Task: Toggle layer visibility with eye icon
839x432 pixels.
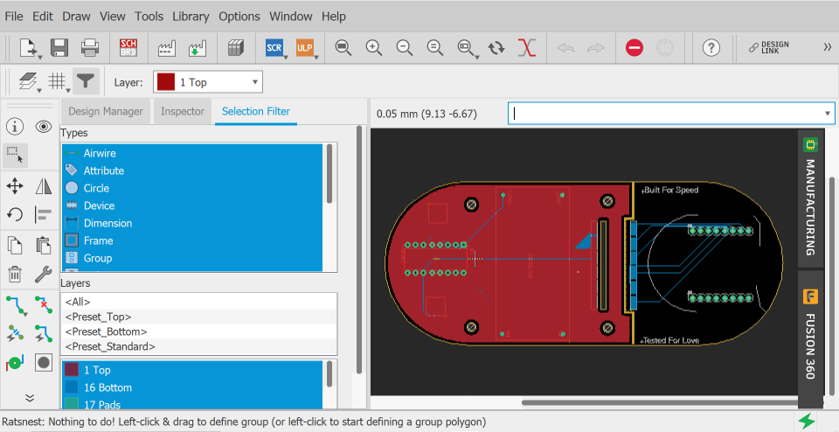Action: click(44, 127)
